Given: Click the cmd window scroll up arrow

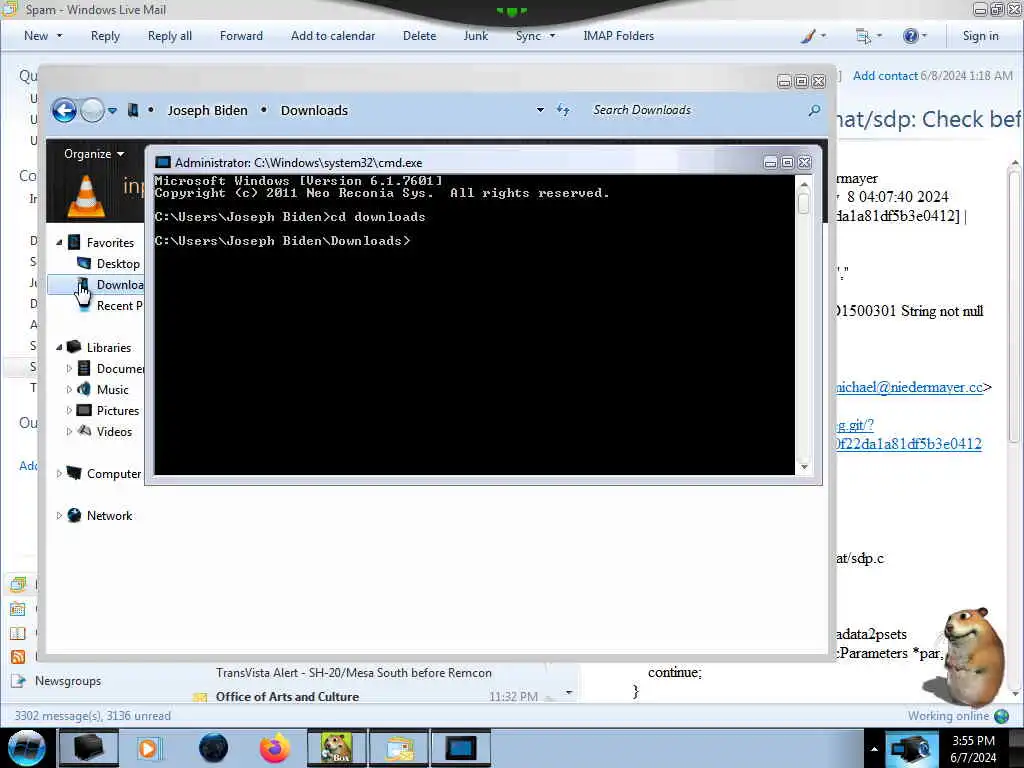Looking at the screenshot, I should [804, 186].
